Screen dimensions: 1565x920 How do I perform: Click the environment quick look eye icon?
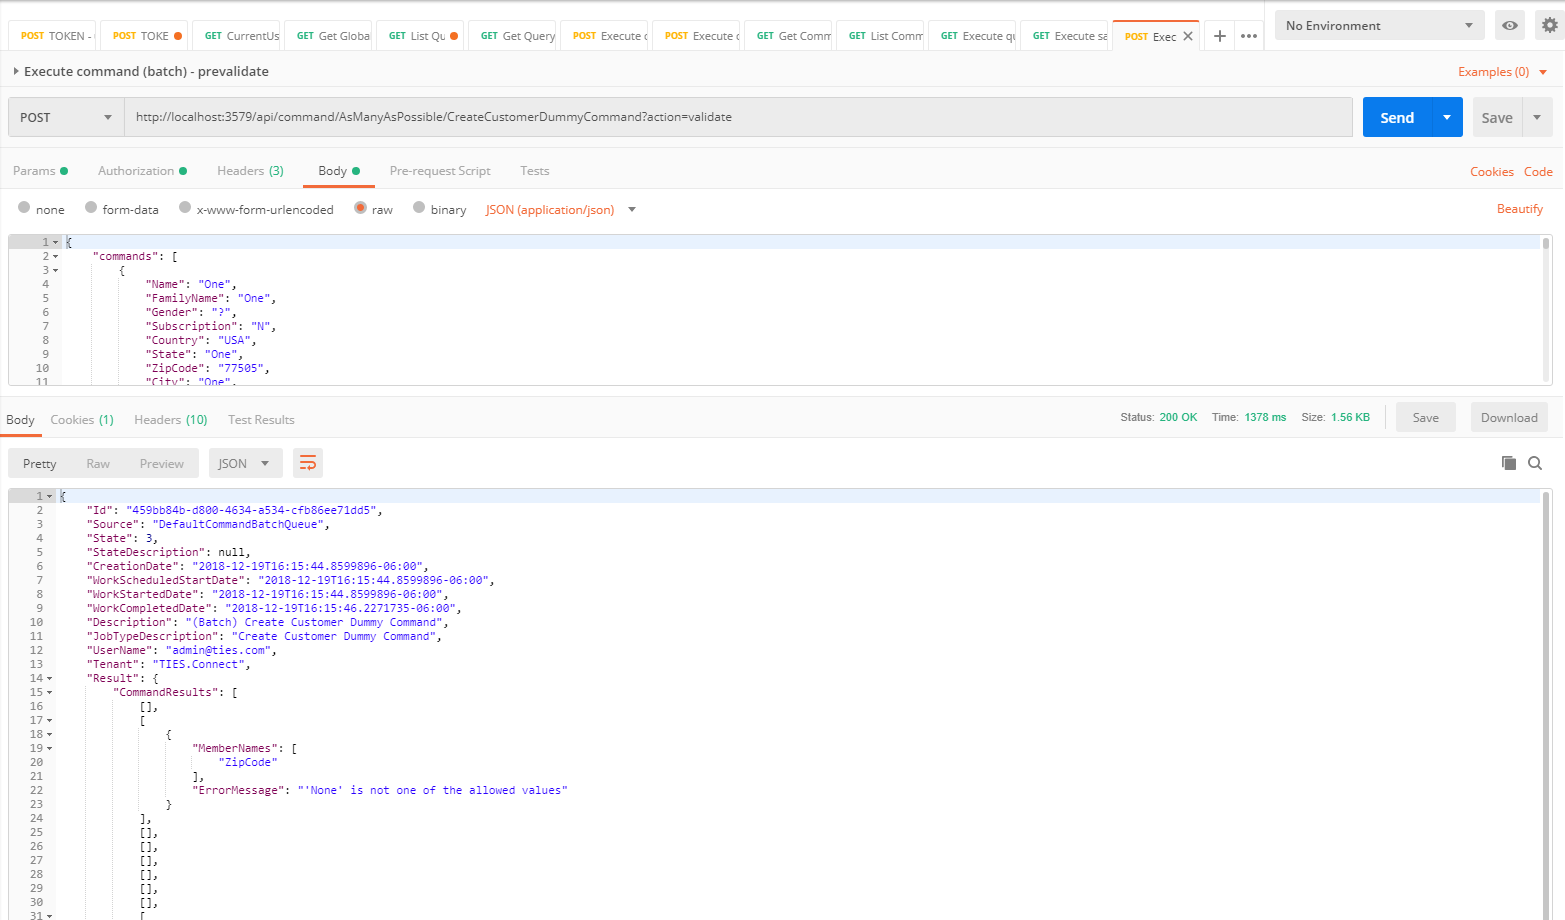tap(1509, 26)
